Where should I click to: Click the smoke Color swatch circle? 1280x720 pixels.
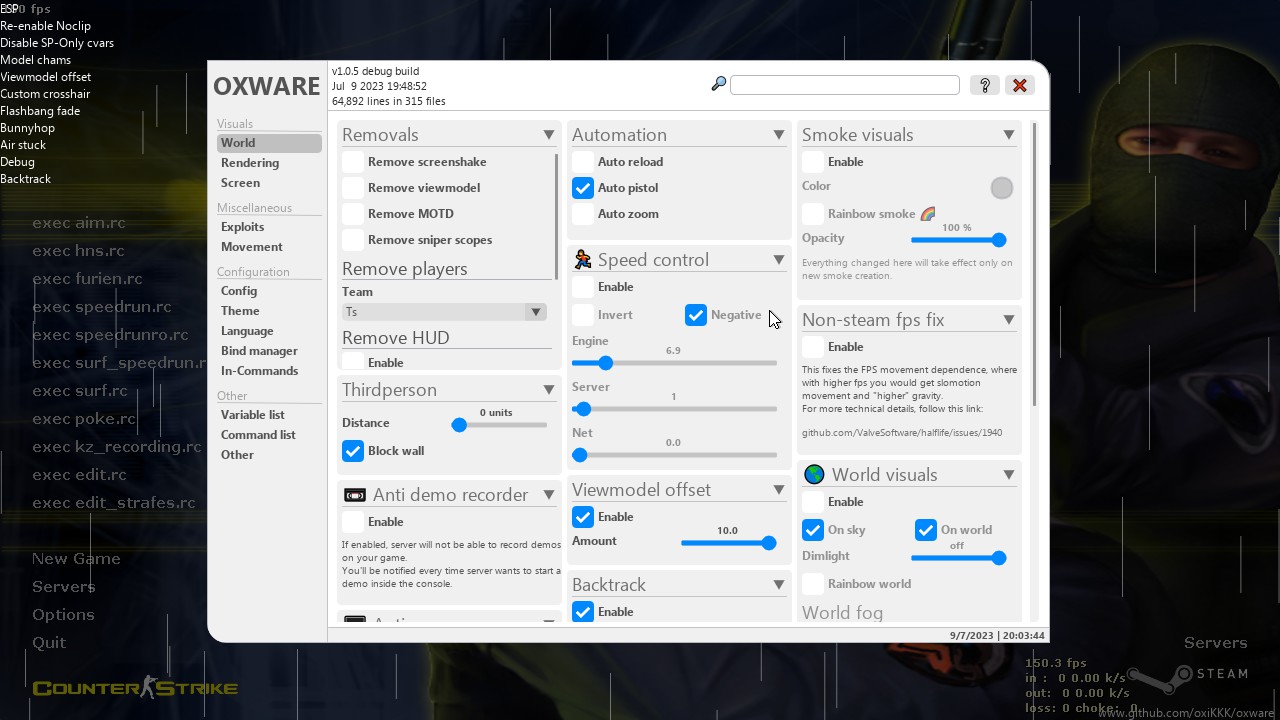click(1001, 188)
